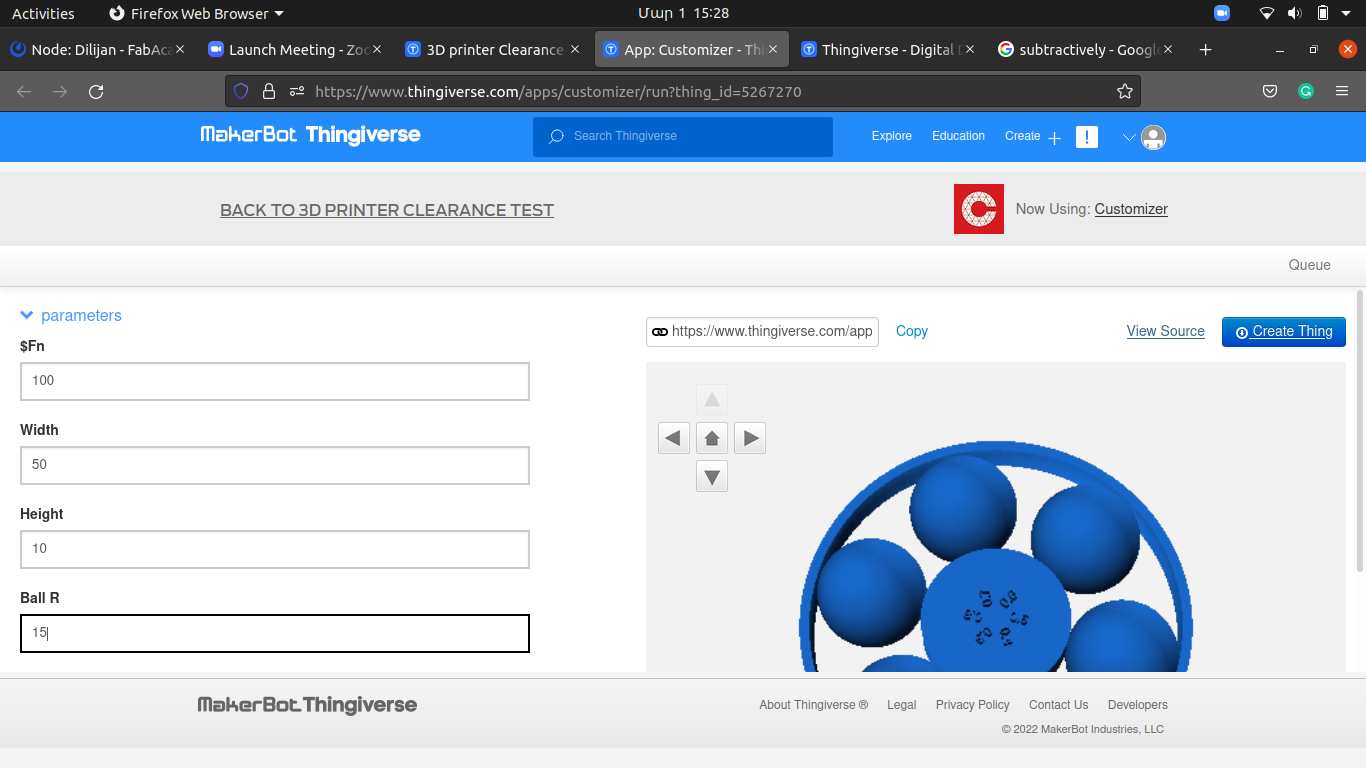
Task: Open the Education menu
Action: [958, 136]
